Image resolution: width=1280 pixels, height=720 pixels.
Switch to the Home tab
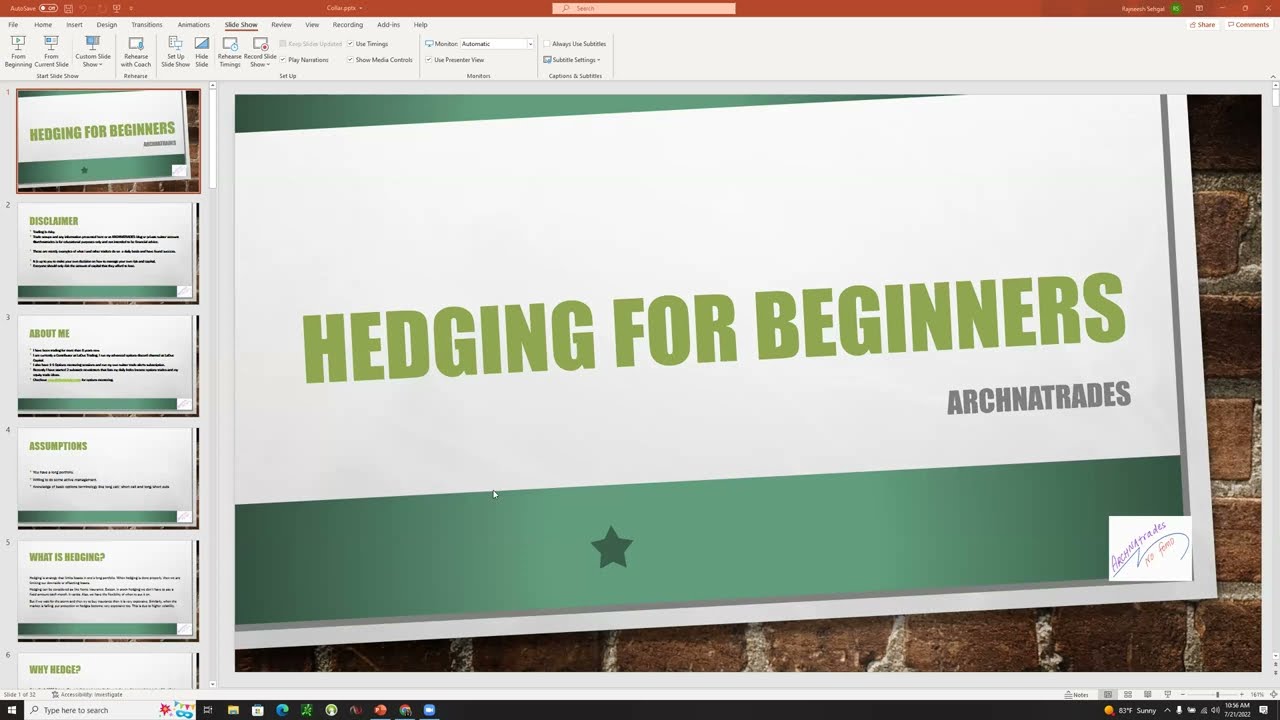(43, 24)
